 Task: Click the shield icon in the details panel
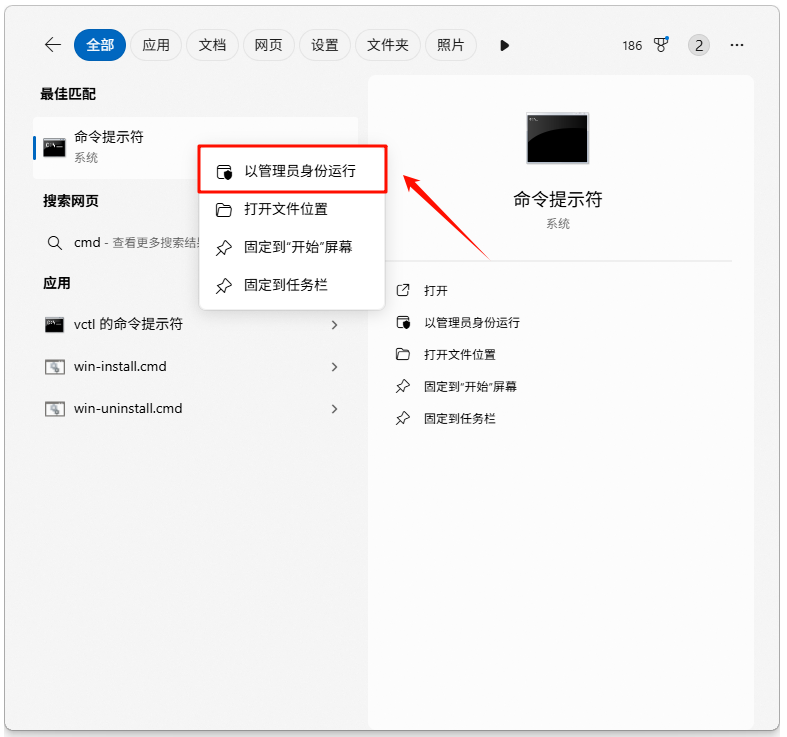pyautogui.click(x=403, y=322)
